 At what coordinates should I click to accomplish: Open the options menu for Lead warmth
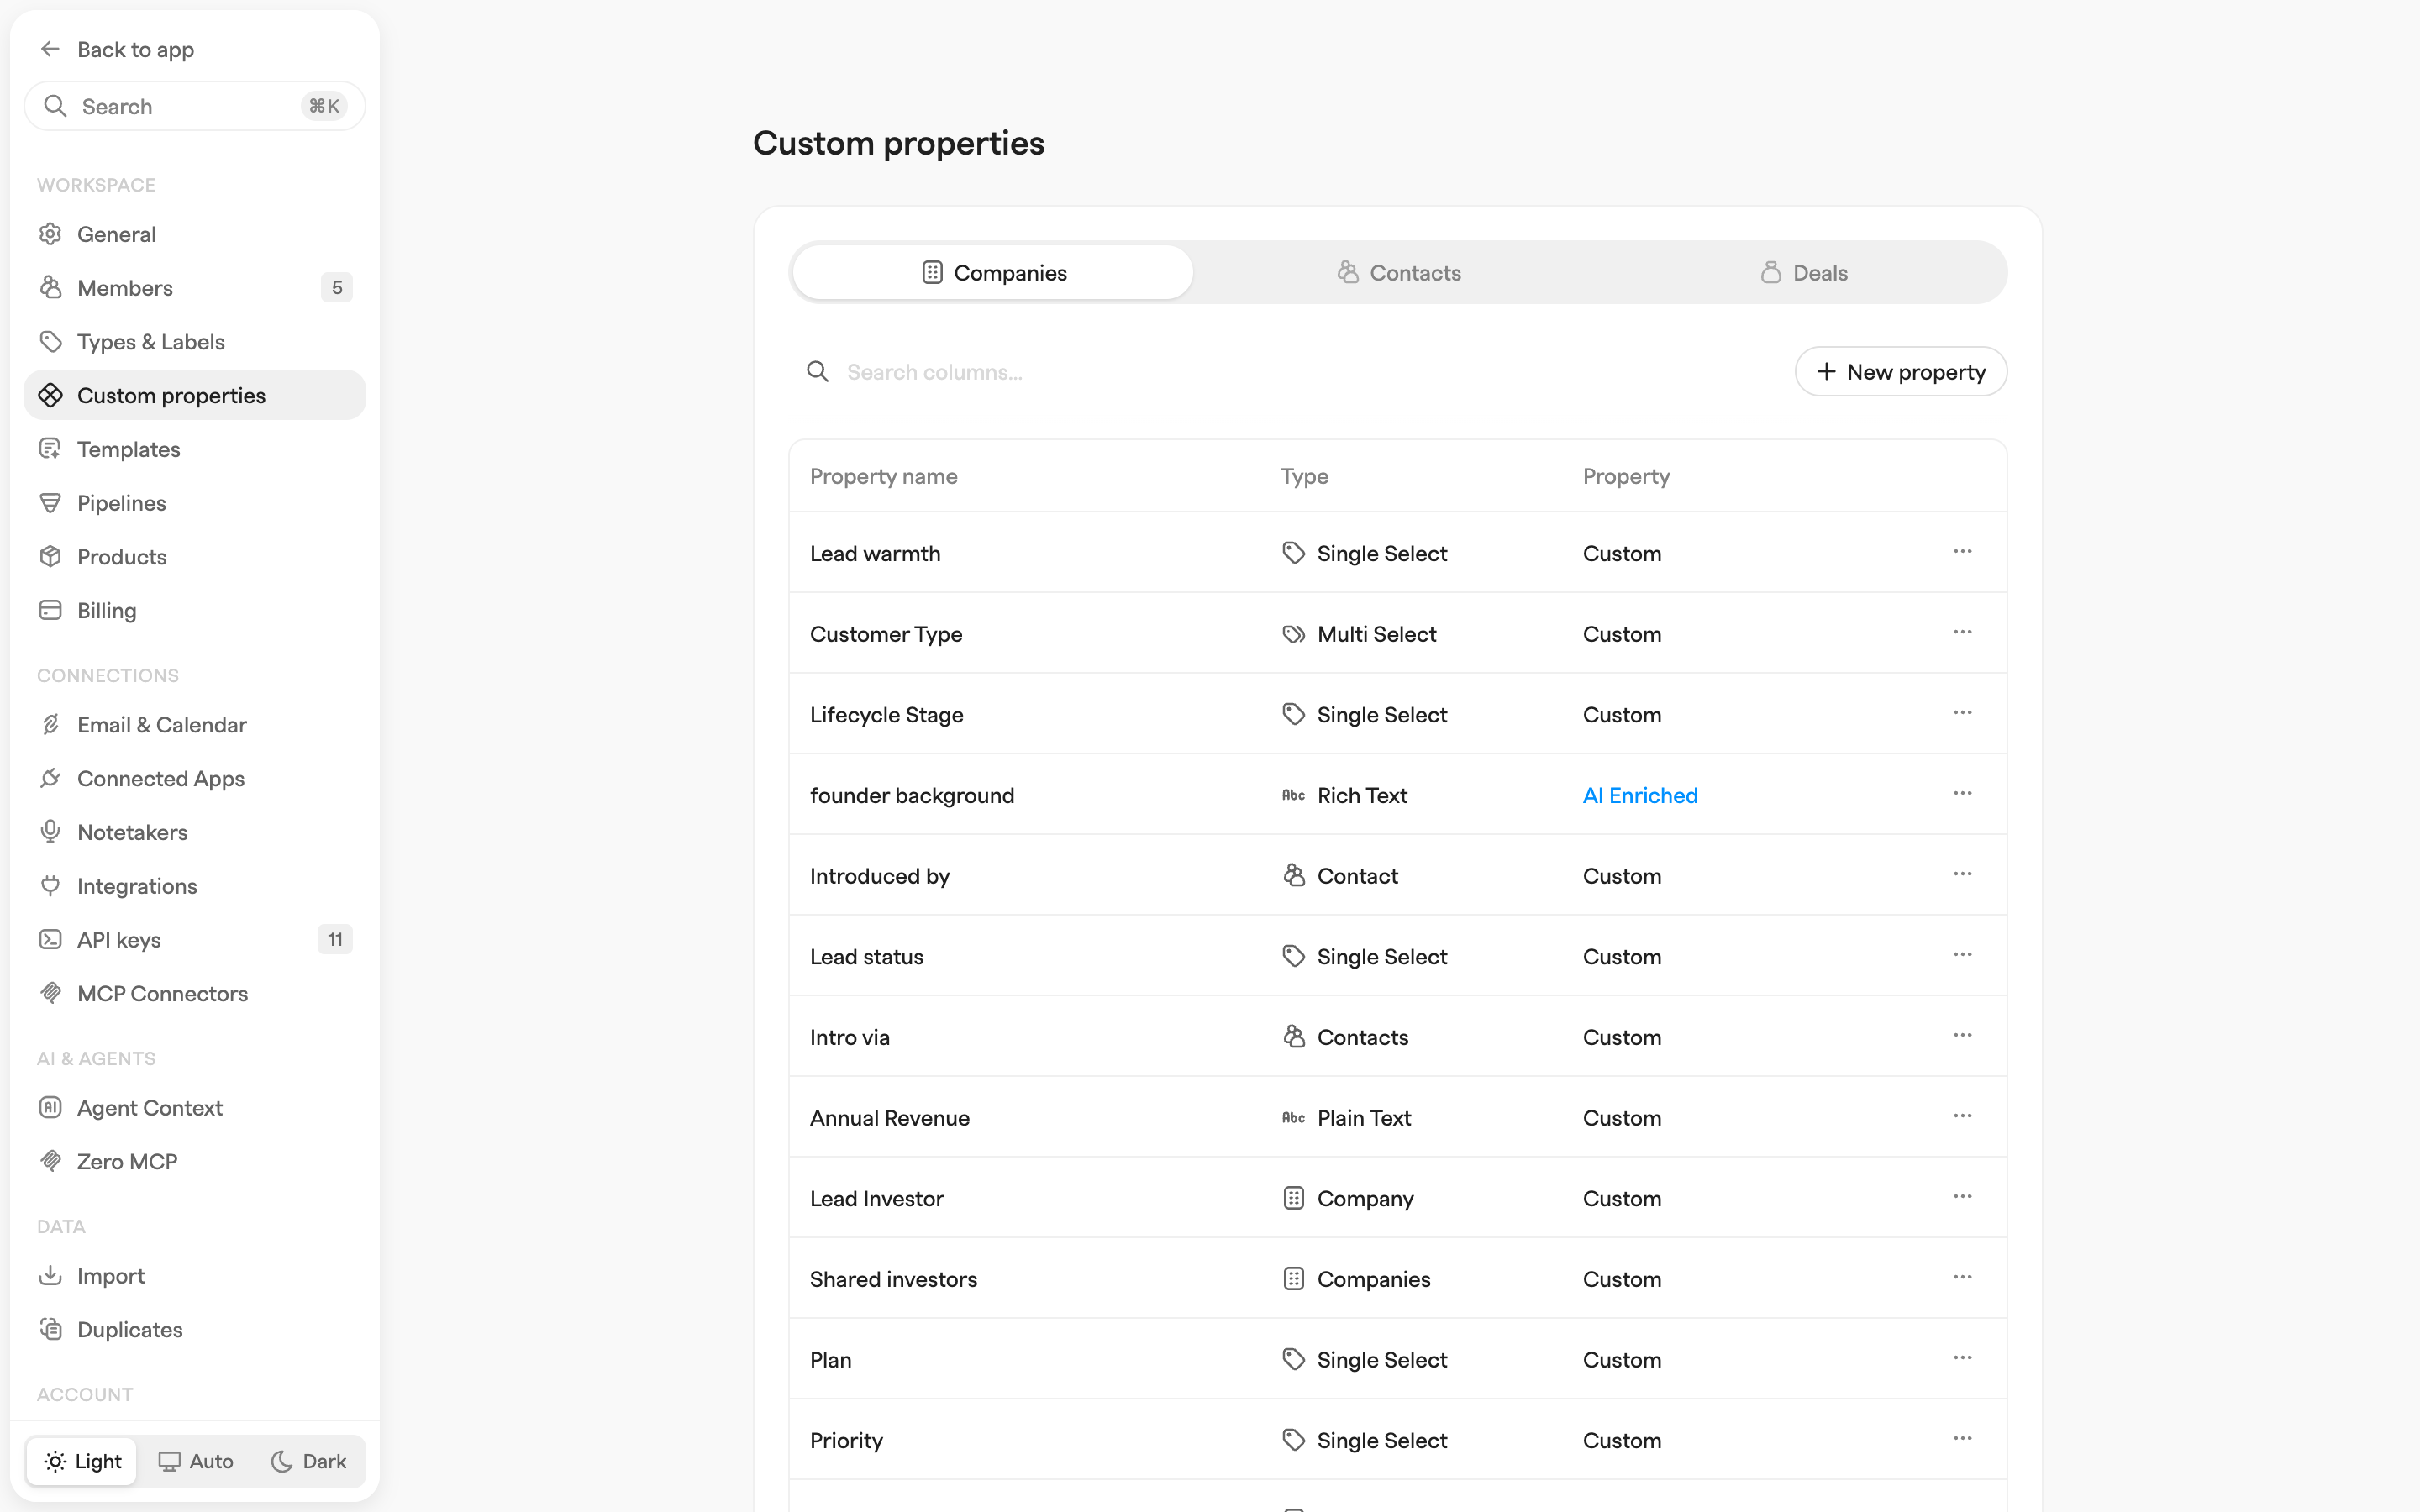pos(1962,552)
